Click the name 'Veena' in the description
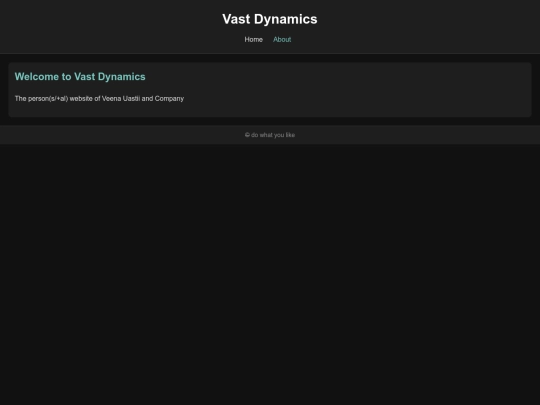 (112, 98)
